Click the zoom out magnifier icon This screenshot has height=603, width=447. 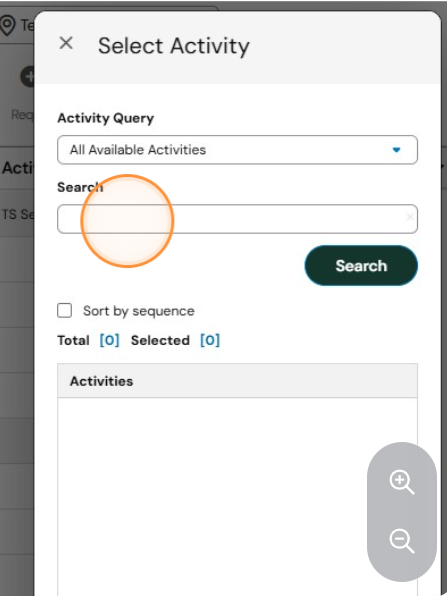pos(402,541)
